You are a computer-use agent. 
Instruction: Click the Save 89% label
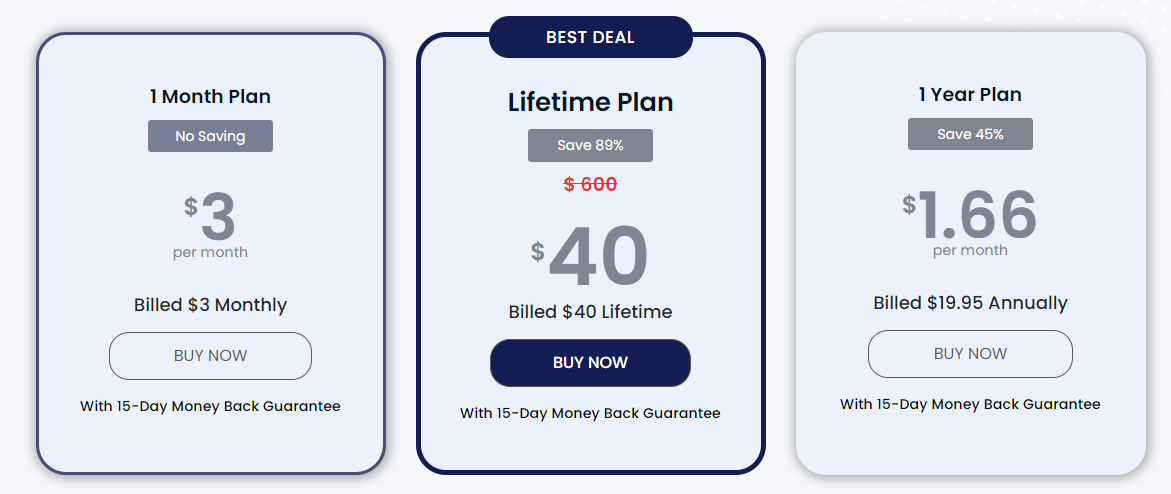[x=590, y=145]
